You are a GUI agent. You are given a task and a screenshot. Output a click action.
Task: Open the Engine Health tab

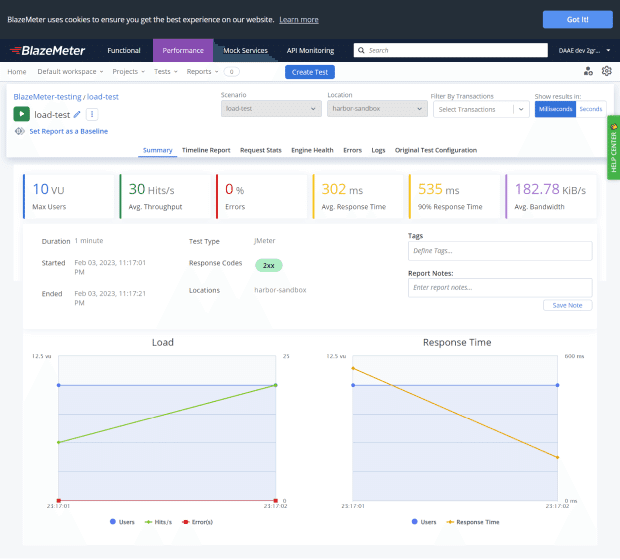pos(312,150)
